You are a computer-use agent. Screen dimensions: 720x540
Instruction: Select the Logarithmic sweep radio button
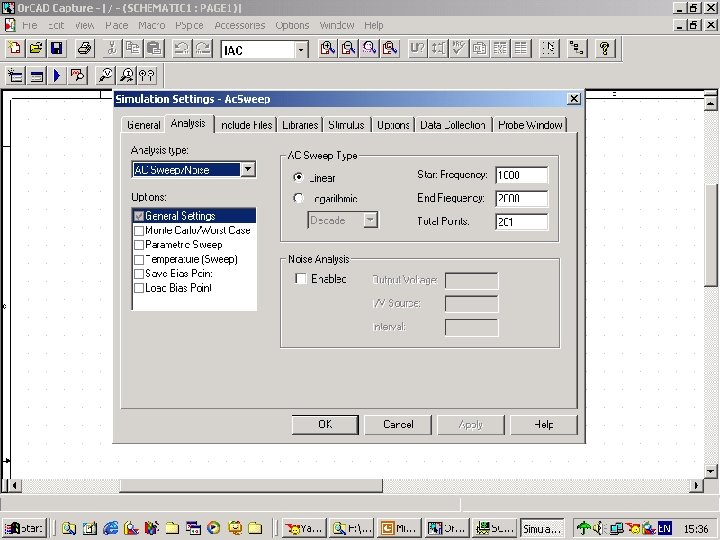pos(298,198)
